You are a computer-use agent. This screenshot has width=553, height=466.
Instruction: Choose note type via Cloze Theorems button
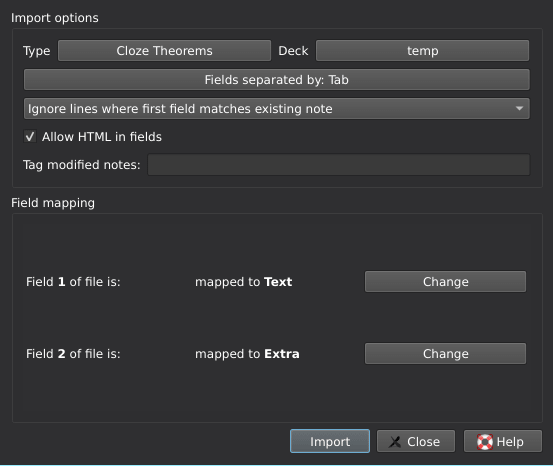pos(164,50)
